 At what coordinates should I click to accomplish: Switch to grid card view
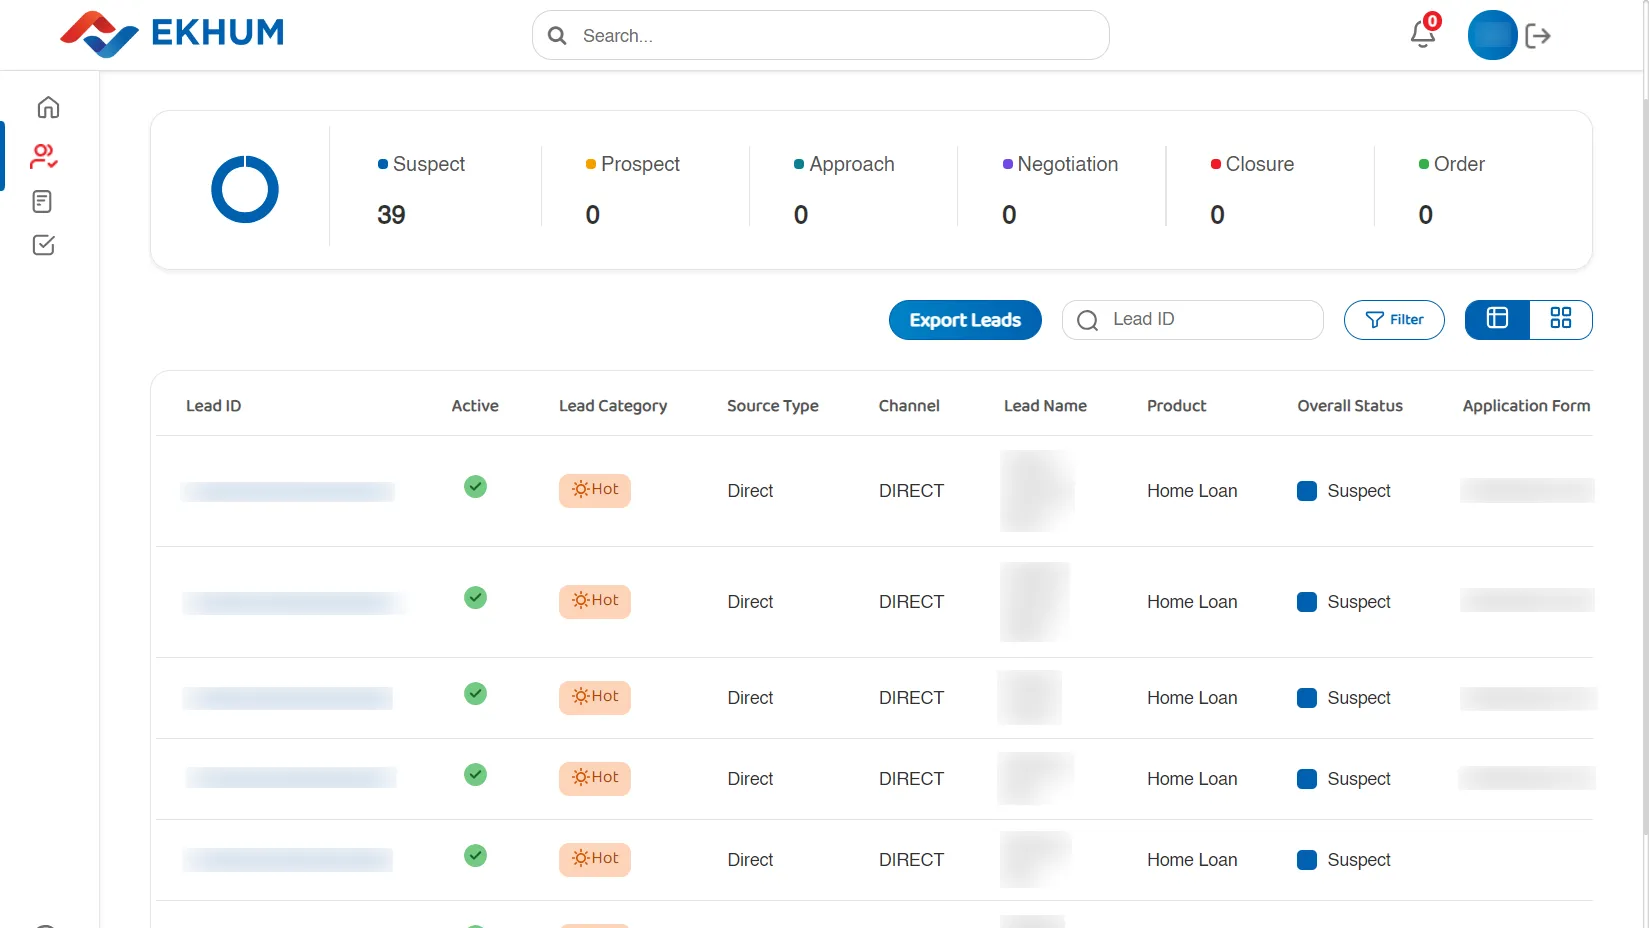1560,319
